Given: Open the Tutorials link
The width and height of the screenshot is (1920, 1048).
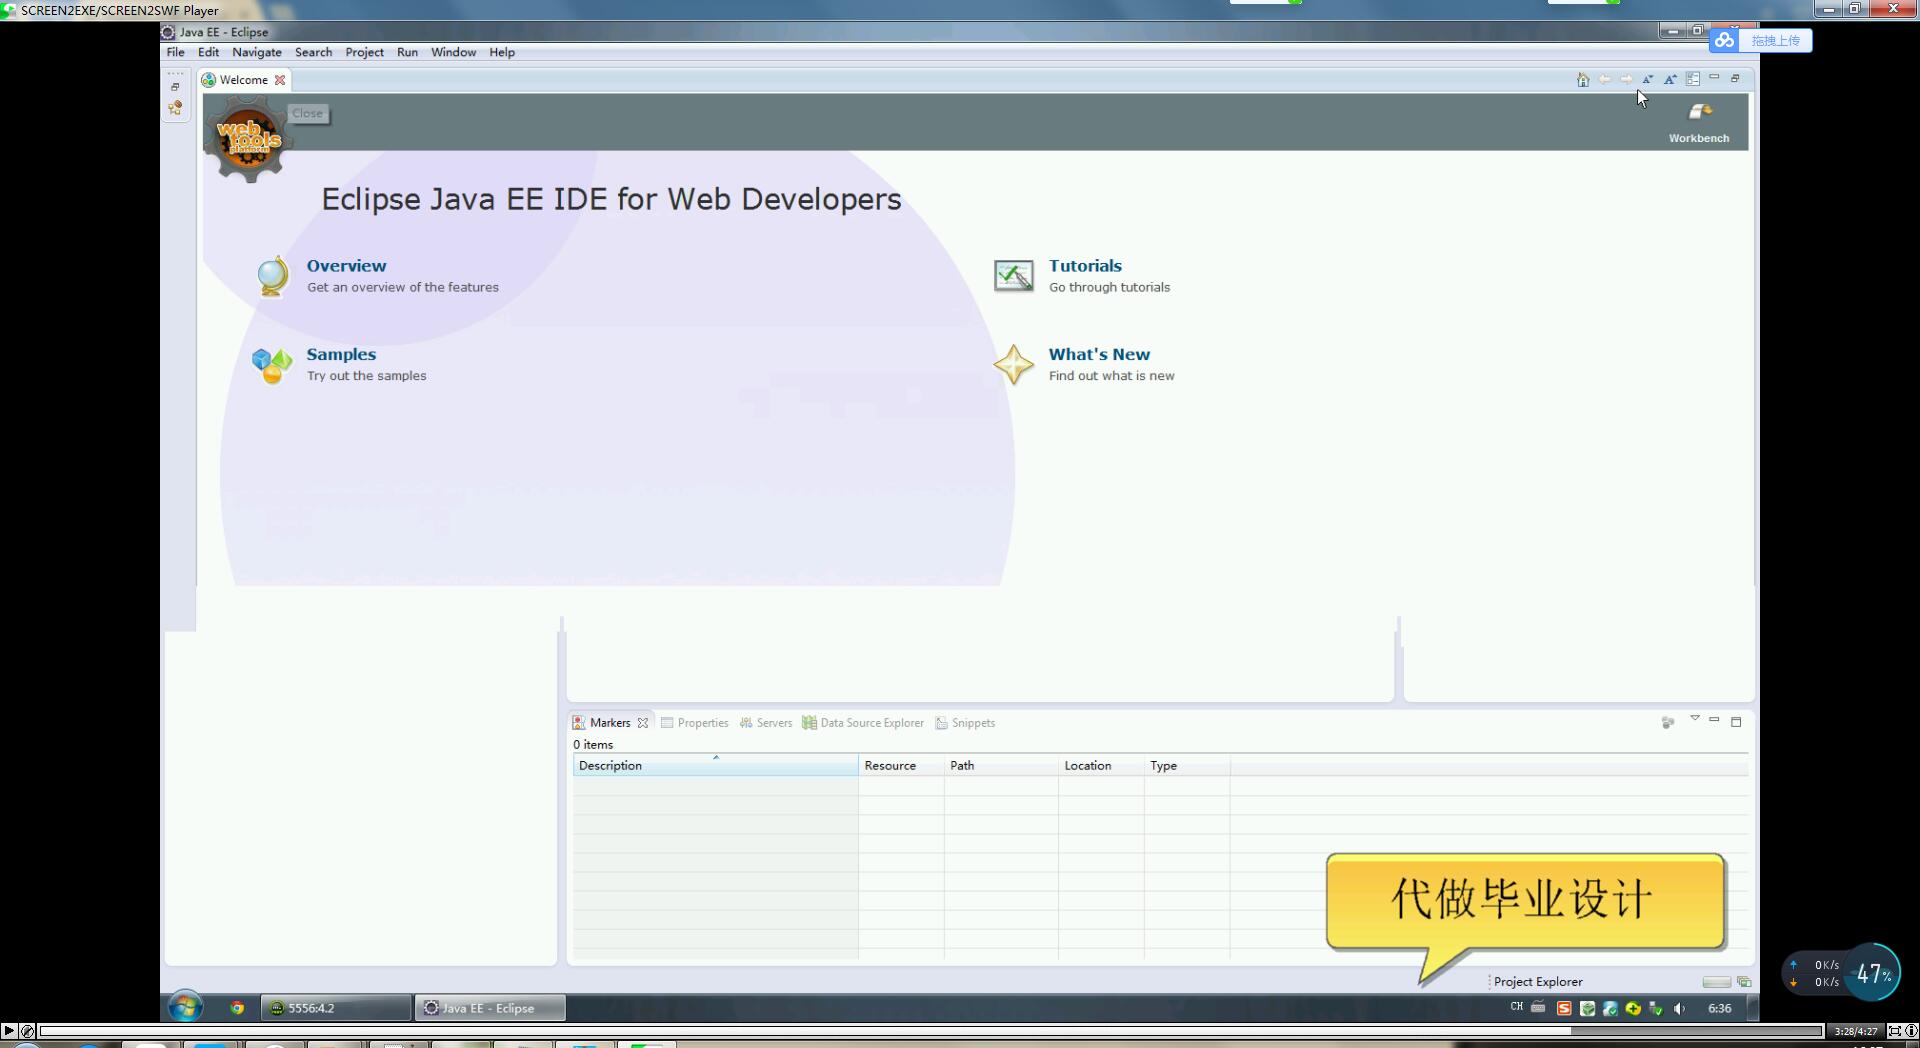Looking at the screenshot, I should [x=1085, y=266].
